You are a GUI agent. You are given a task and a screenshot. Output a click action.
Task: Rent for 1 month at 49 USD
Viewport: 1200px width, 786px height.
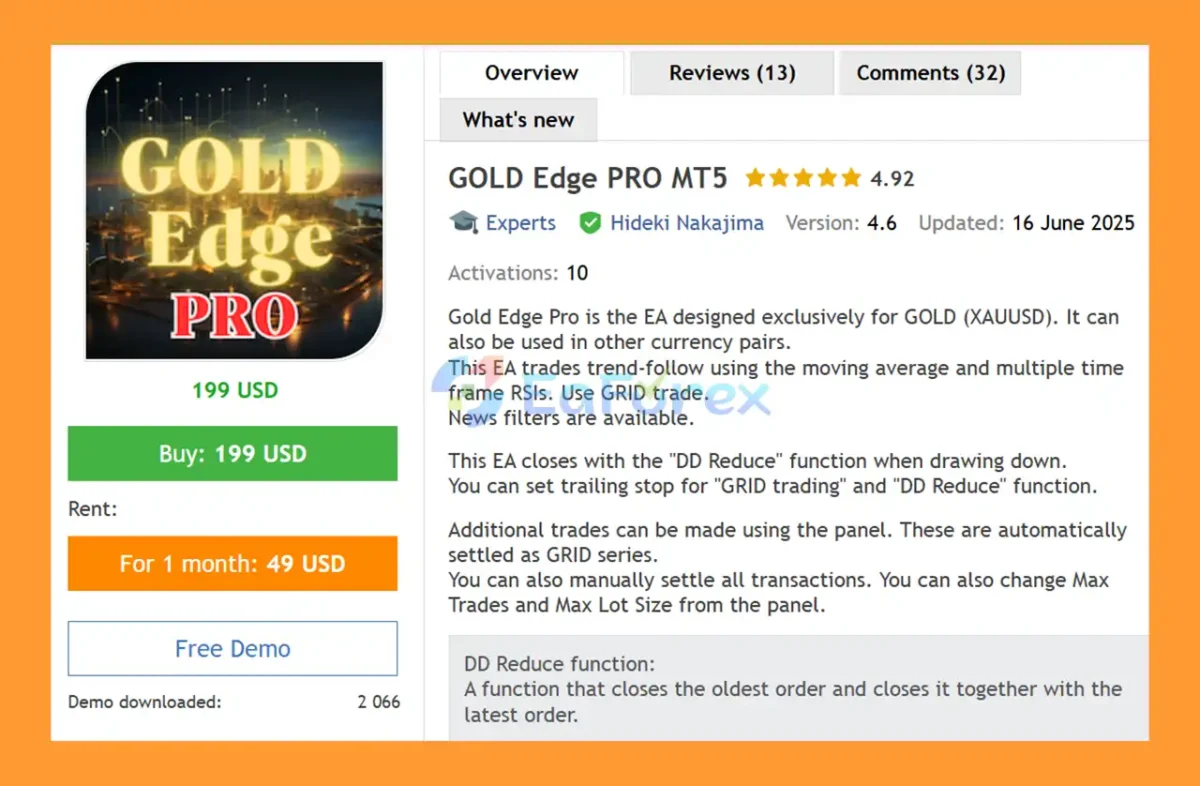coord(232,563)
